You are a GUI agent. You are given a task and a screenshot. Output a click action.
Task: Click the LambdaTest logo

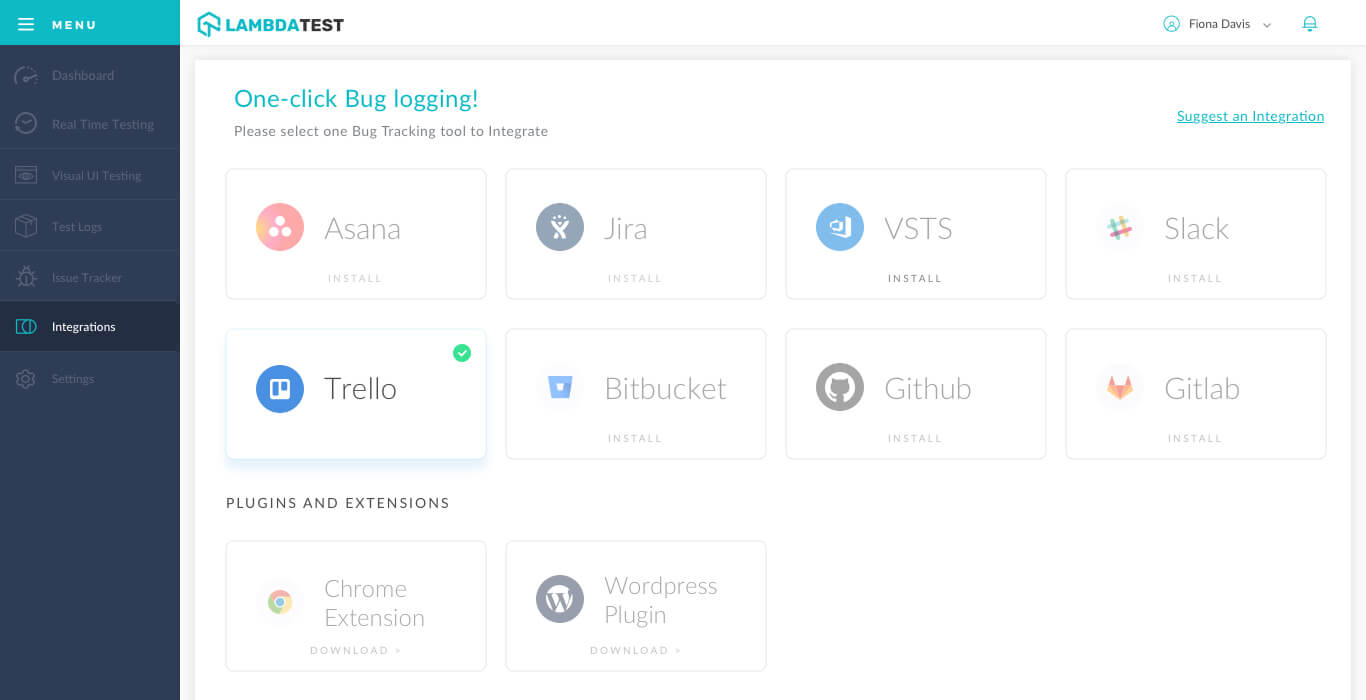[270, 23]
